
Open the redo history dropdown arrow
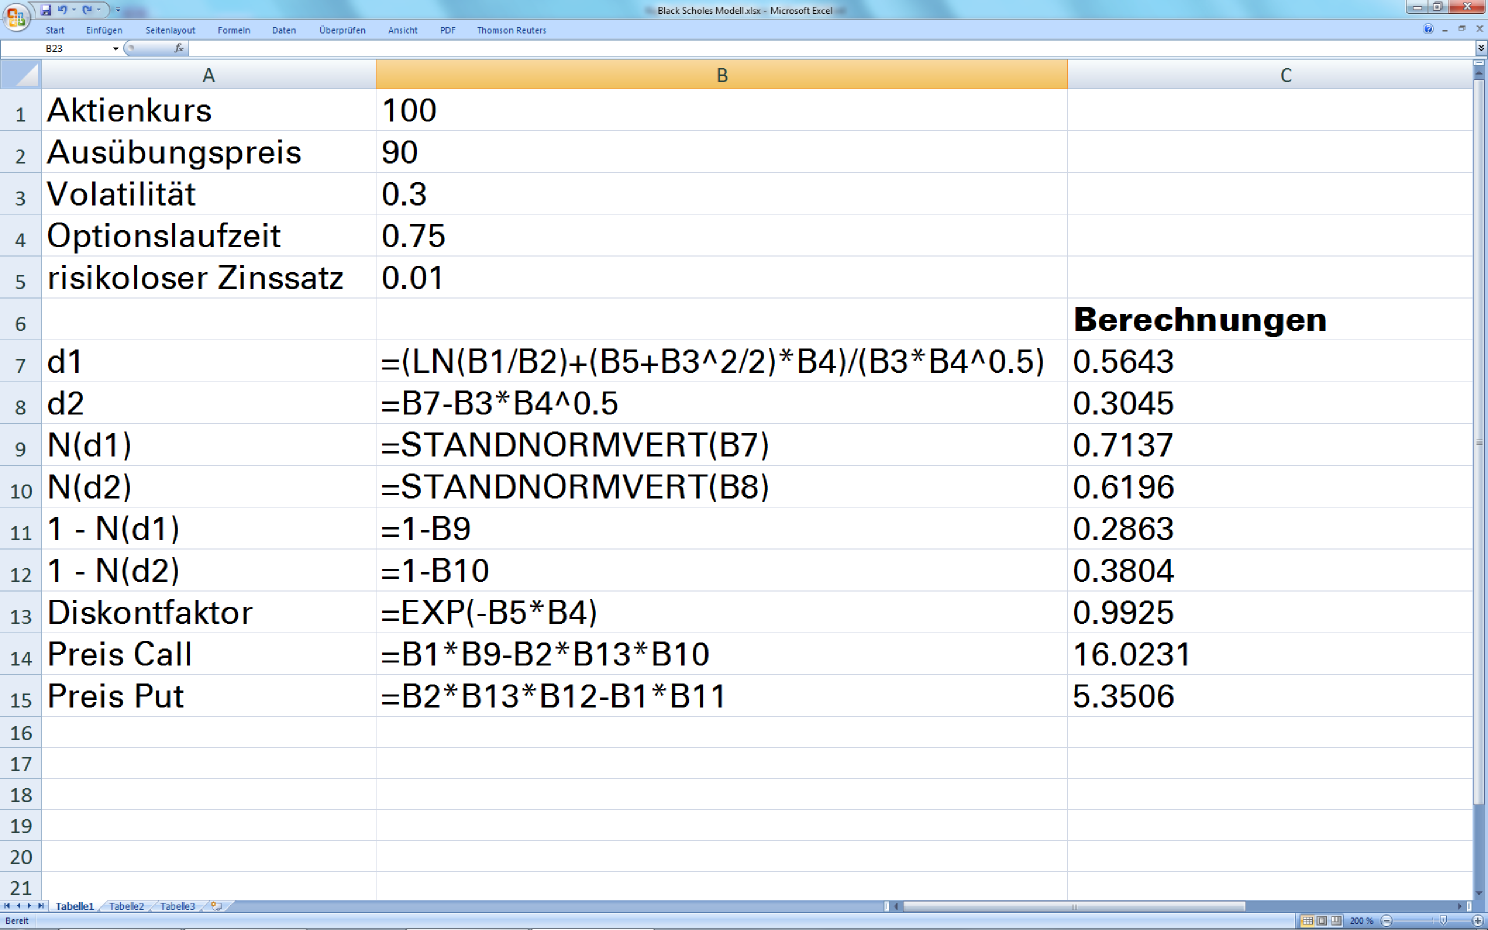(x=98, y=10)
